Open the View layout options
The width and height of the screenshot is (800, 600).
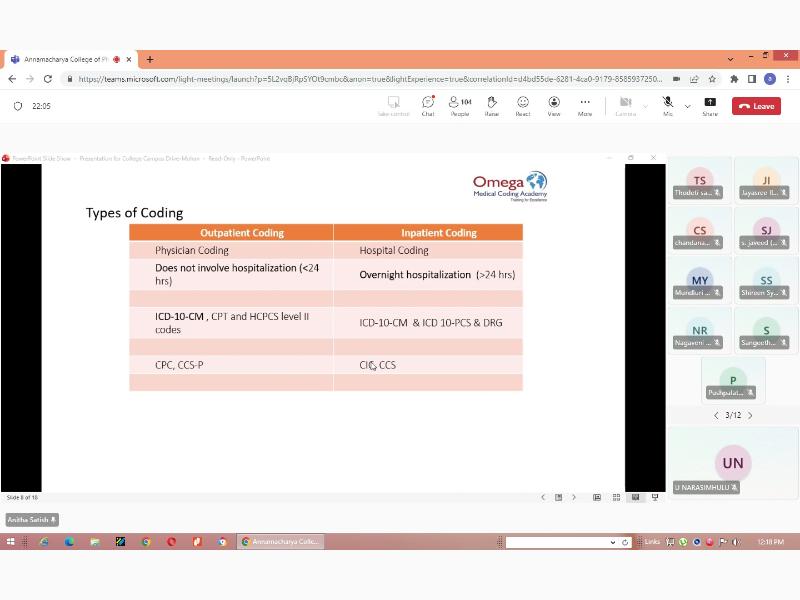pos(554,105)
